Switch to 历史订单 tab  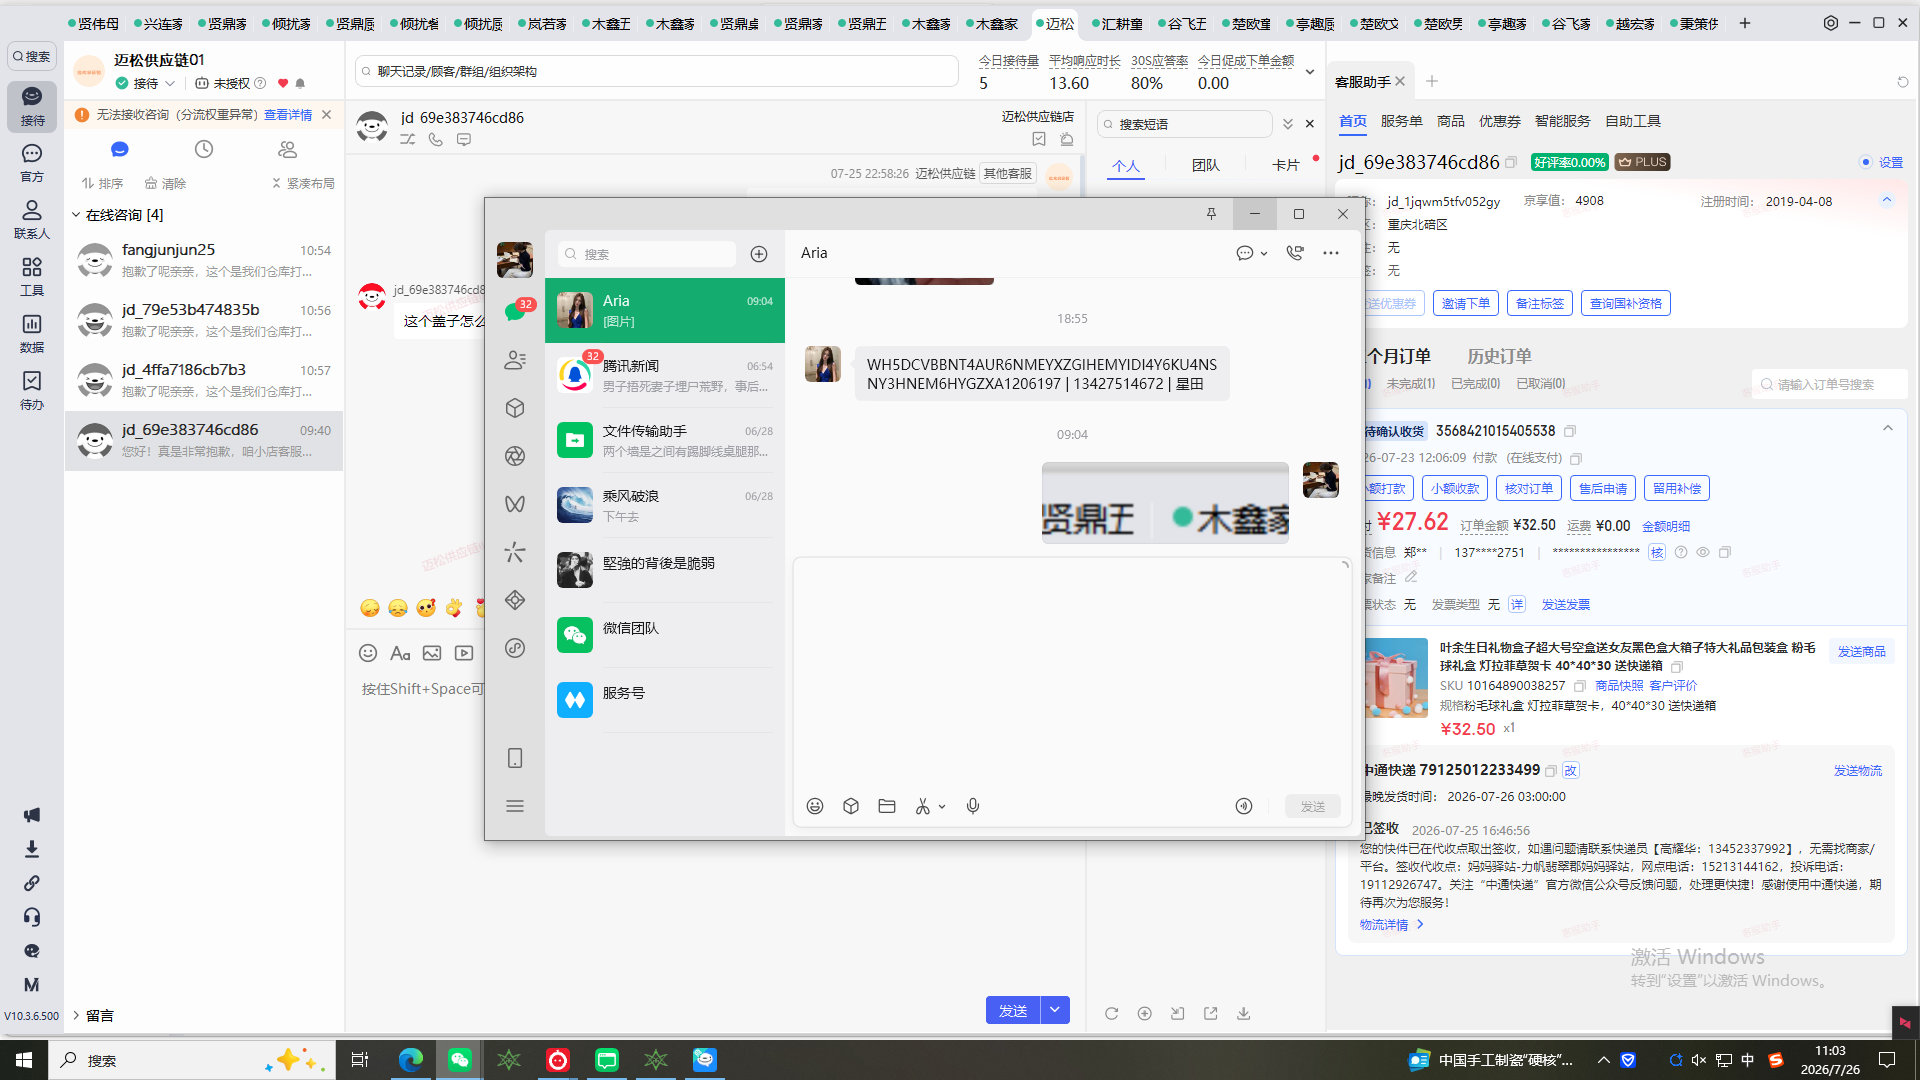(1499, 356)
